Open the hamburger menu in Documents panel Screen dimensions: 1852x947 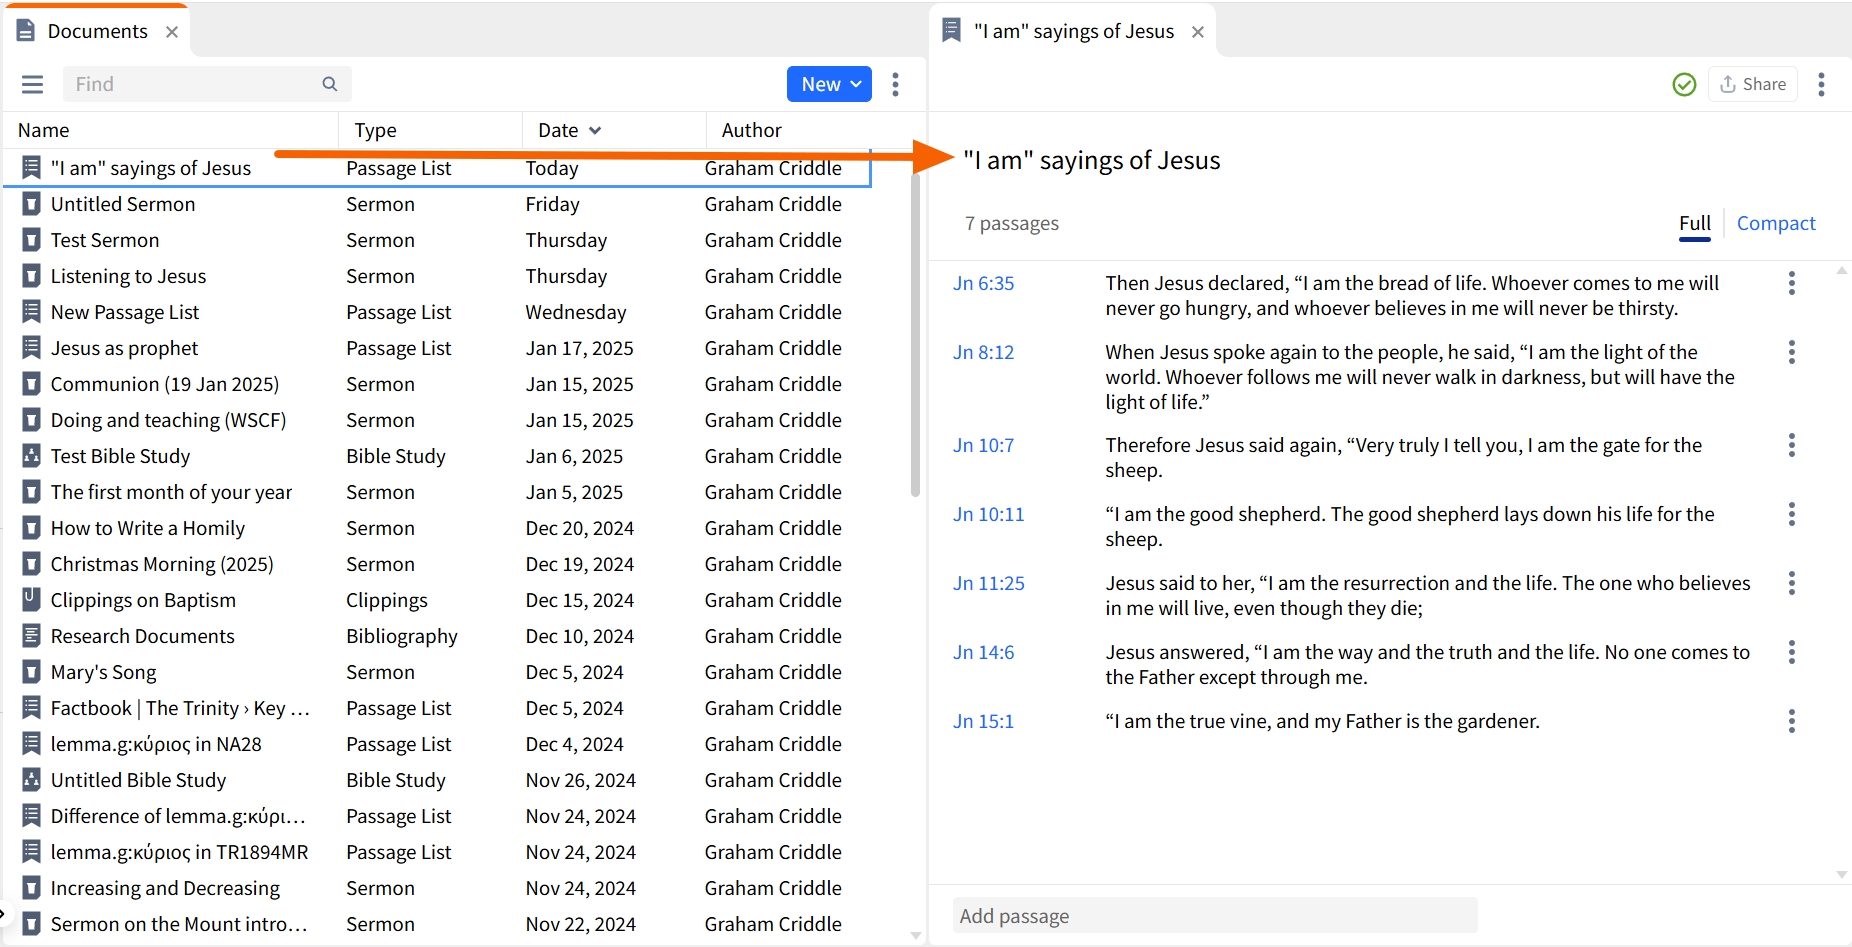tap(33, 84)
